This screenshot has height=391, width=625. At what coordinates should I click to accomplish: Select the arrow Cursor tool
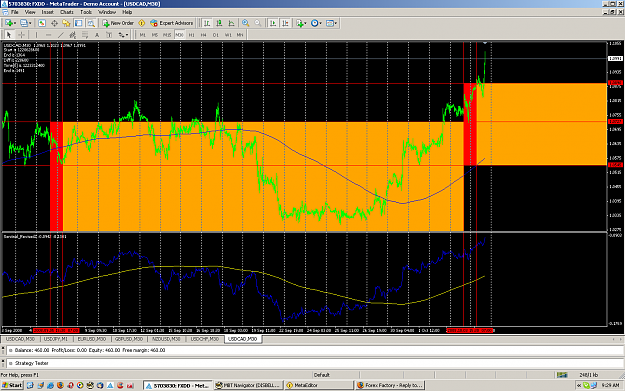click(x=9, y=35)
